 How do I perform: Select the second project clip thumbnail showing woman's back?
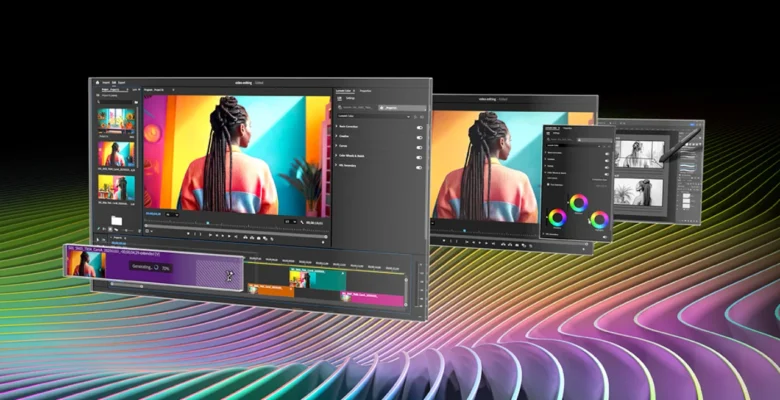116,154
